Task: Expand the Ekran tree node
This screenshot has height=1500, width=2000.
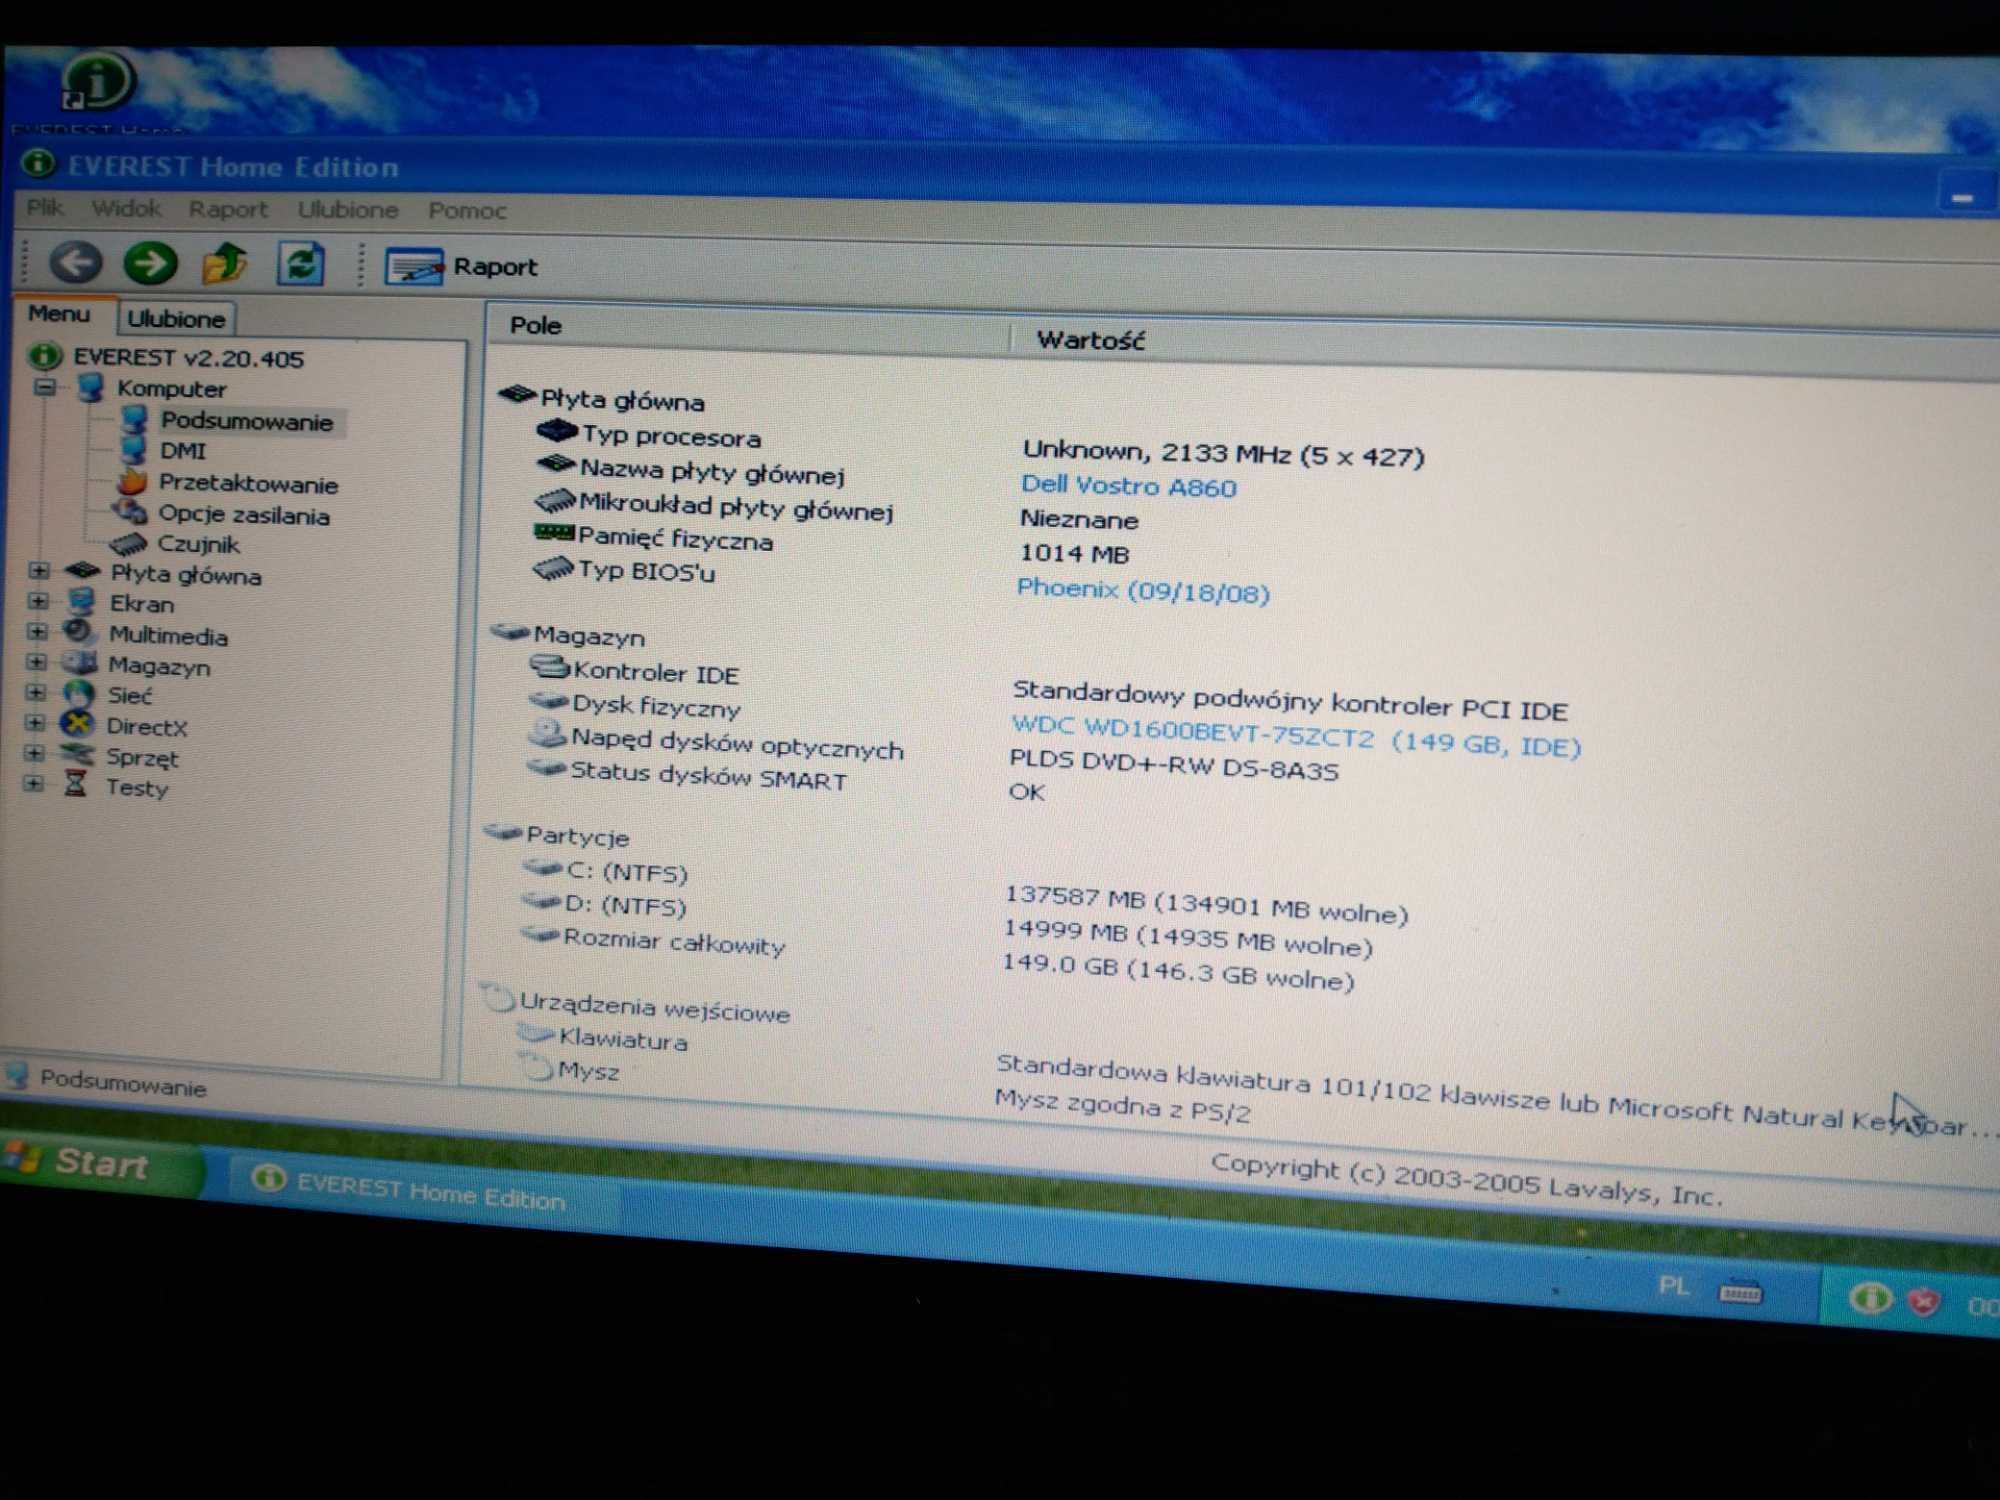Action: tap(38, 601)
